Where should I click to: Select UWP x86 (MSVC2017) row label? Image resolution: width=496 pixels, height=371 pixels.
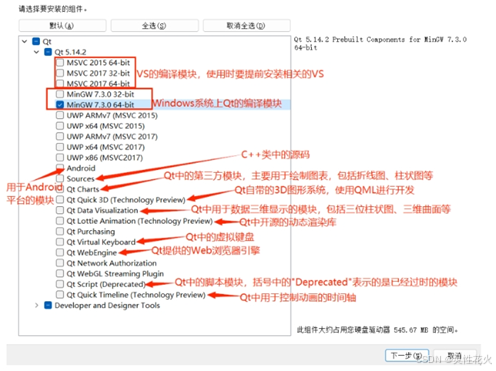(105, 157)
